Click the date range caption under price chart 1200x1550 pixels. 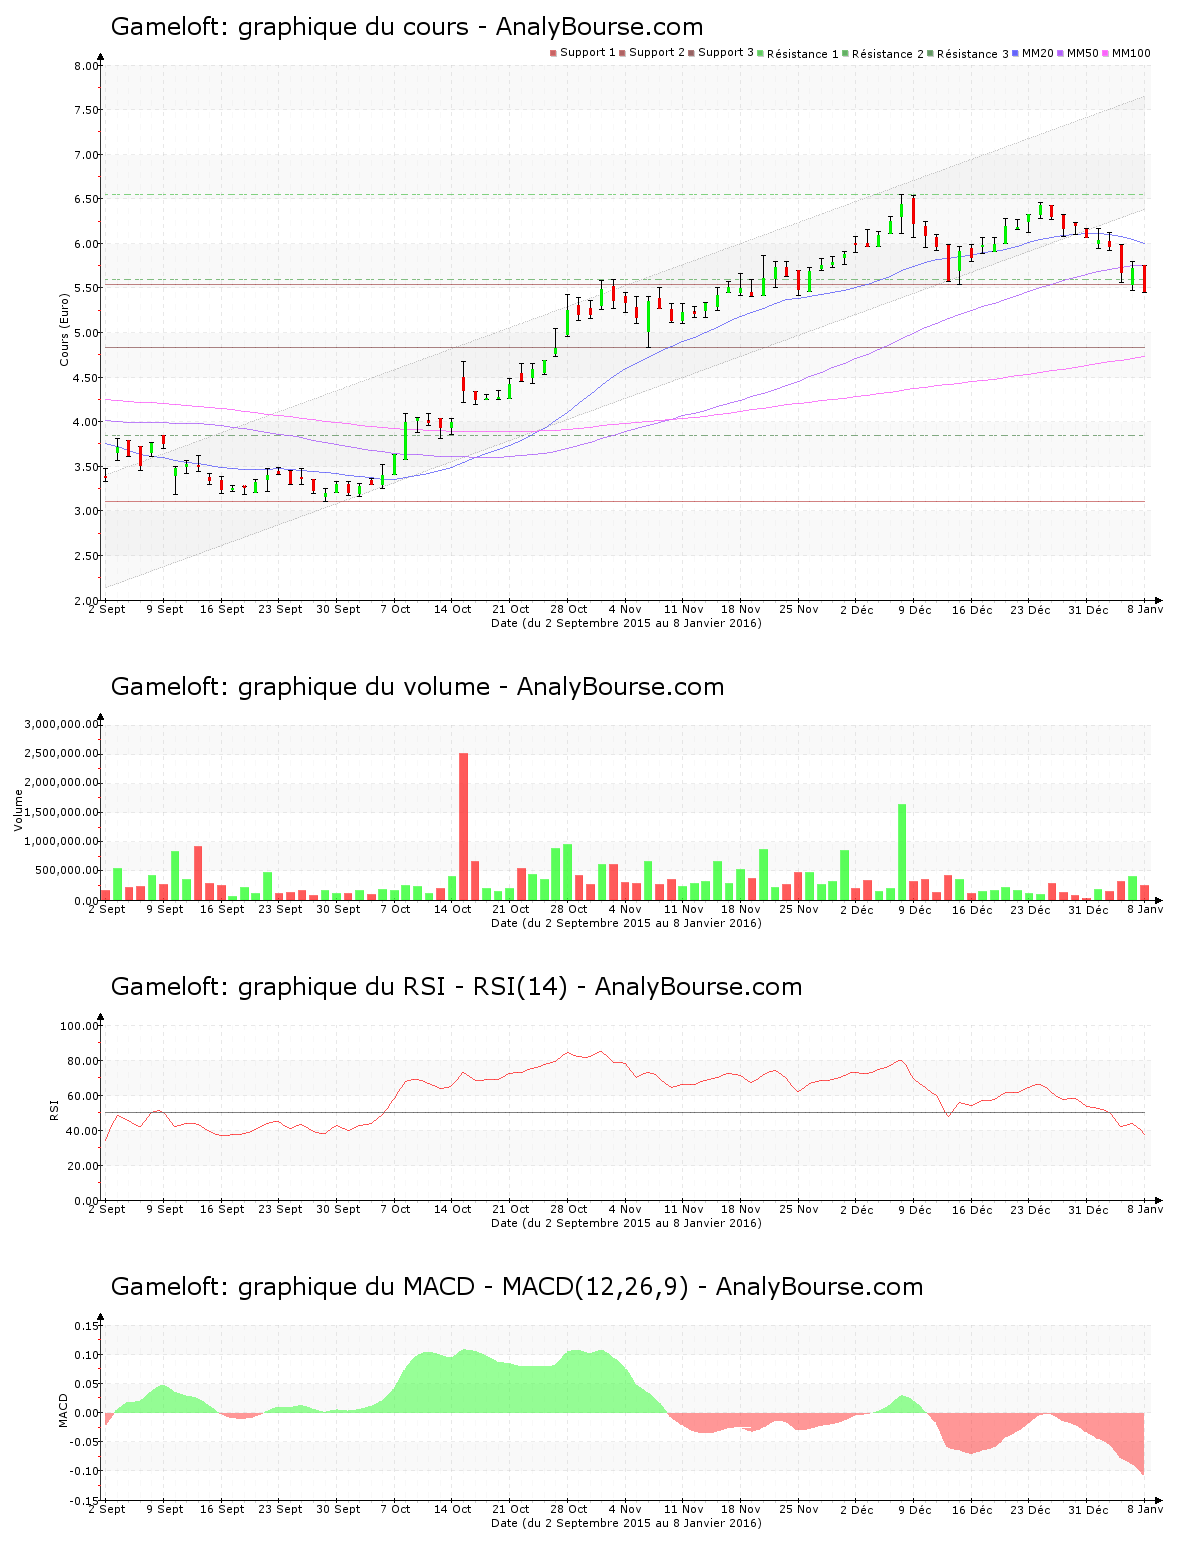coord(626,623)
